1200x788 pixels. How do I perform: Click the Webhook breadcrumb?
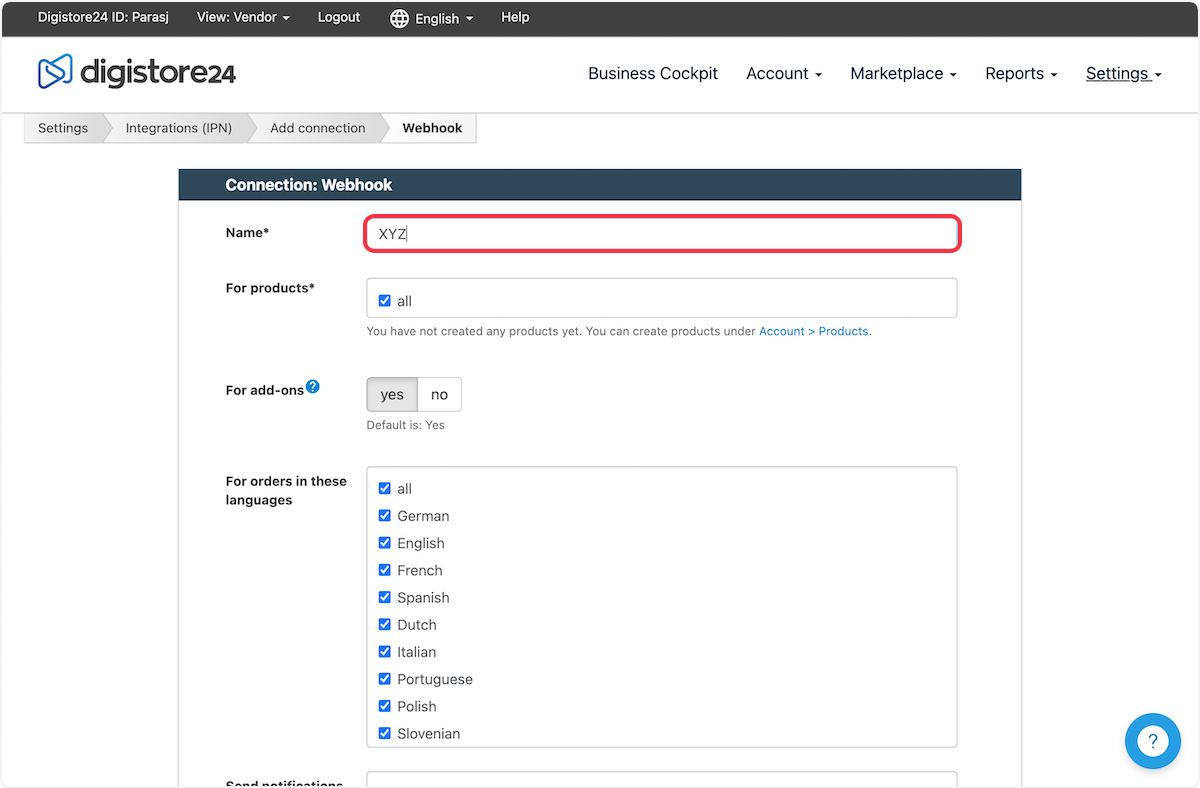(432, 128)
